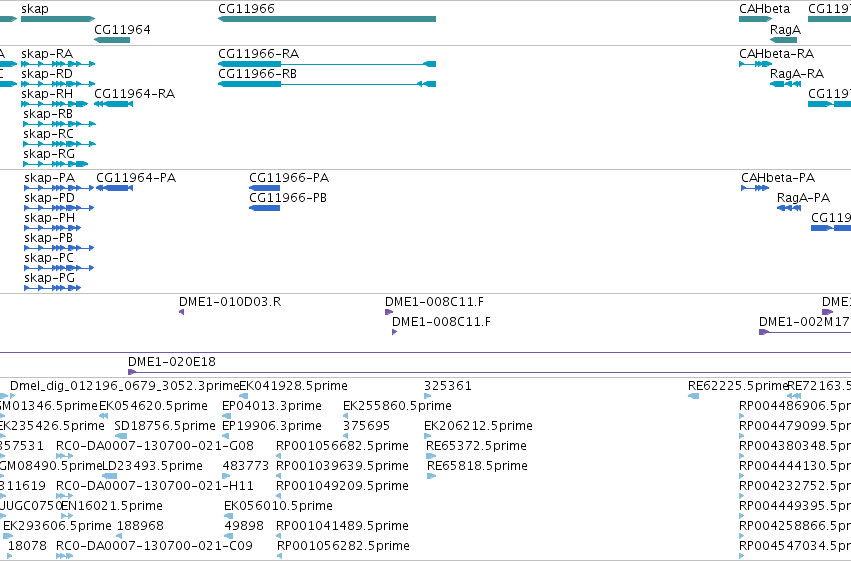This screenshot has width=851, height=561.
Task: Click the EK054620.5prime EST marker
Action: [103, 416]
